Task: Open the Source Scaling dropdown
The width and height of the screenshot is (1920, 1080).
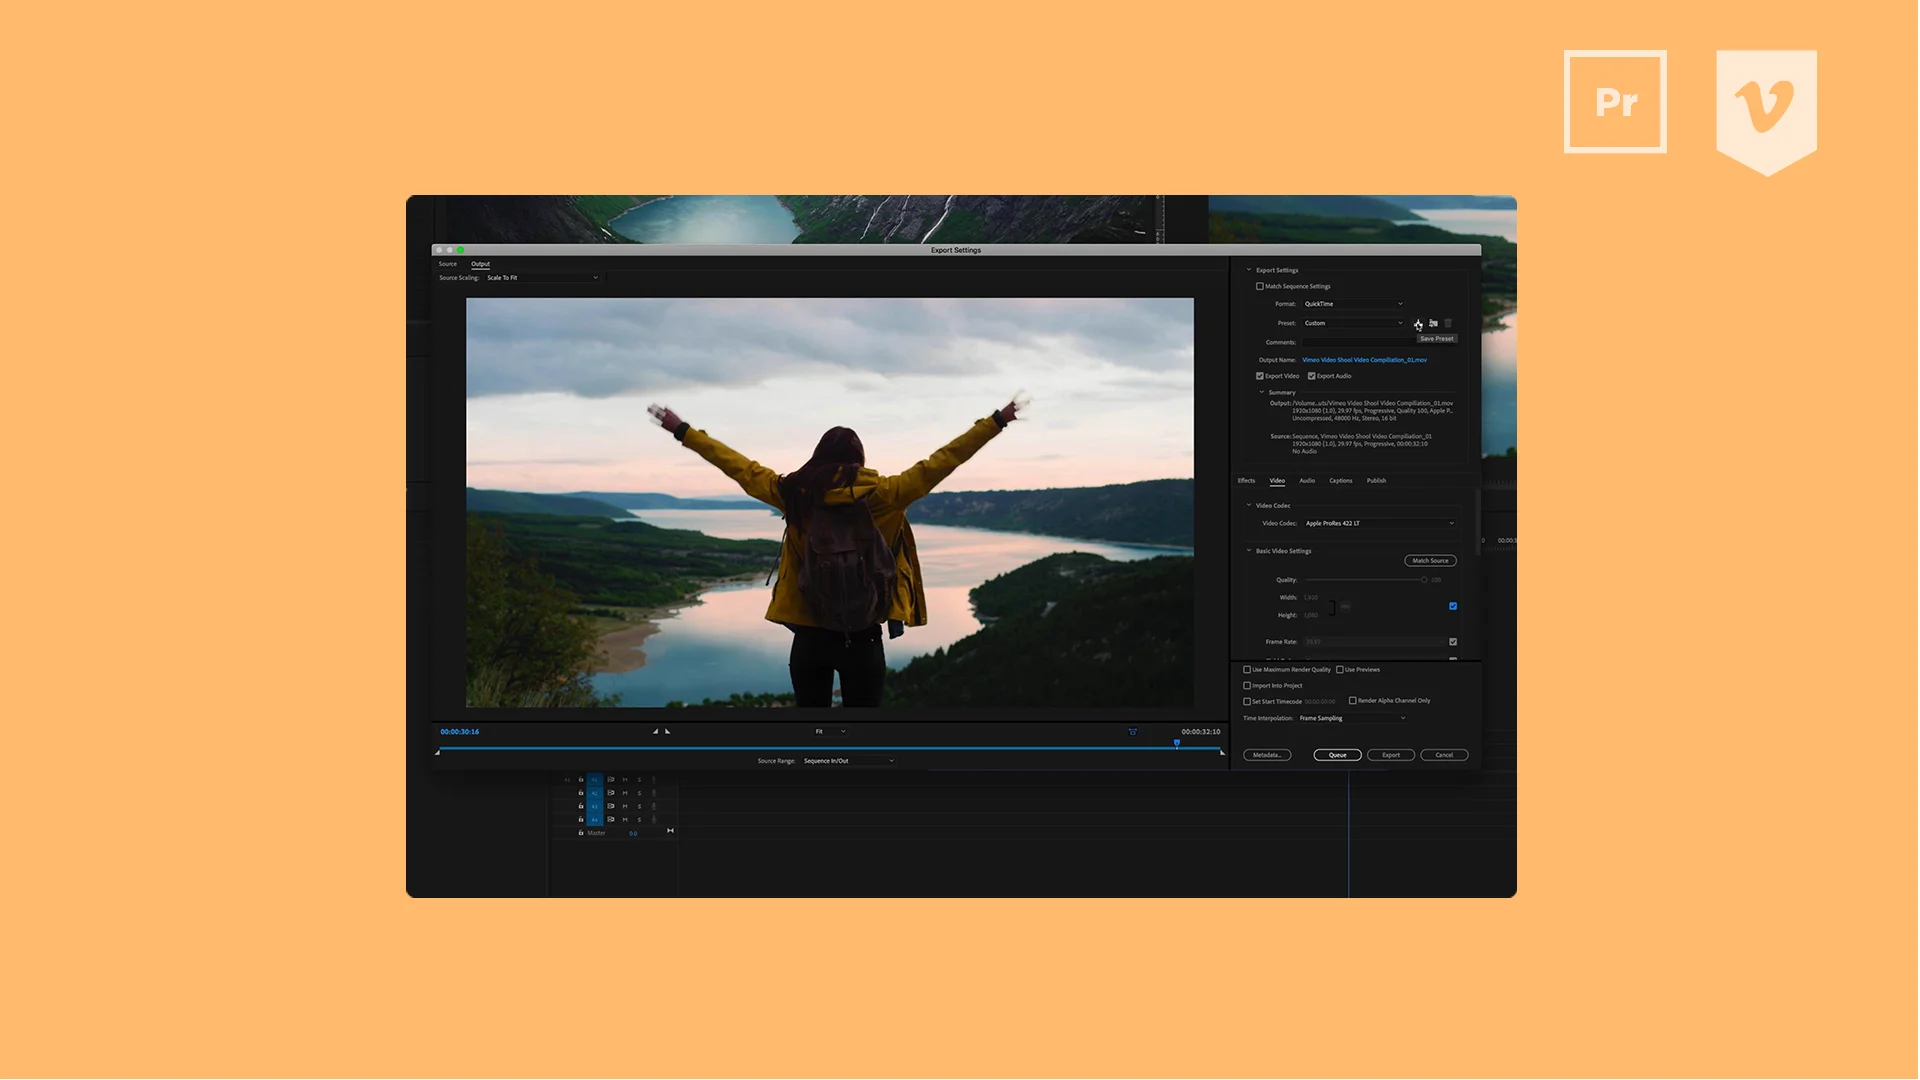Action: coord(542,278)
